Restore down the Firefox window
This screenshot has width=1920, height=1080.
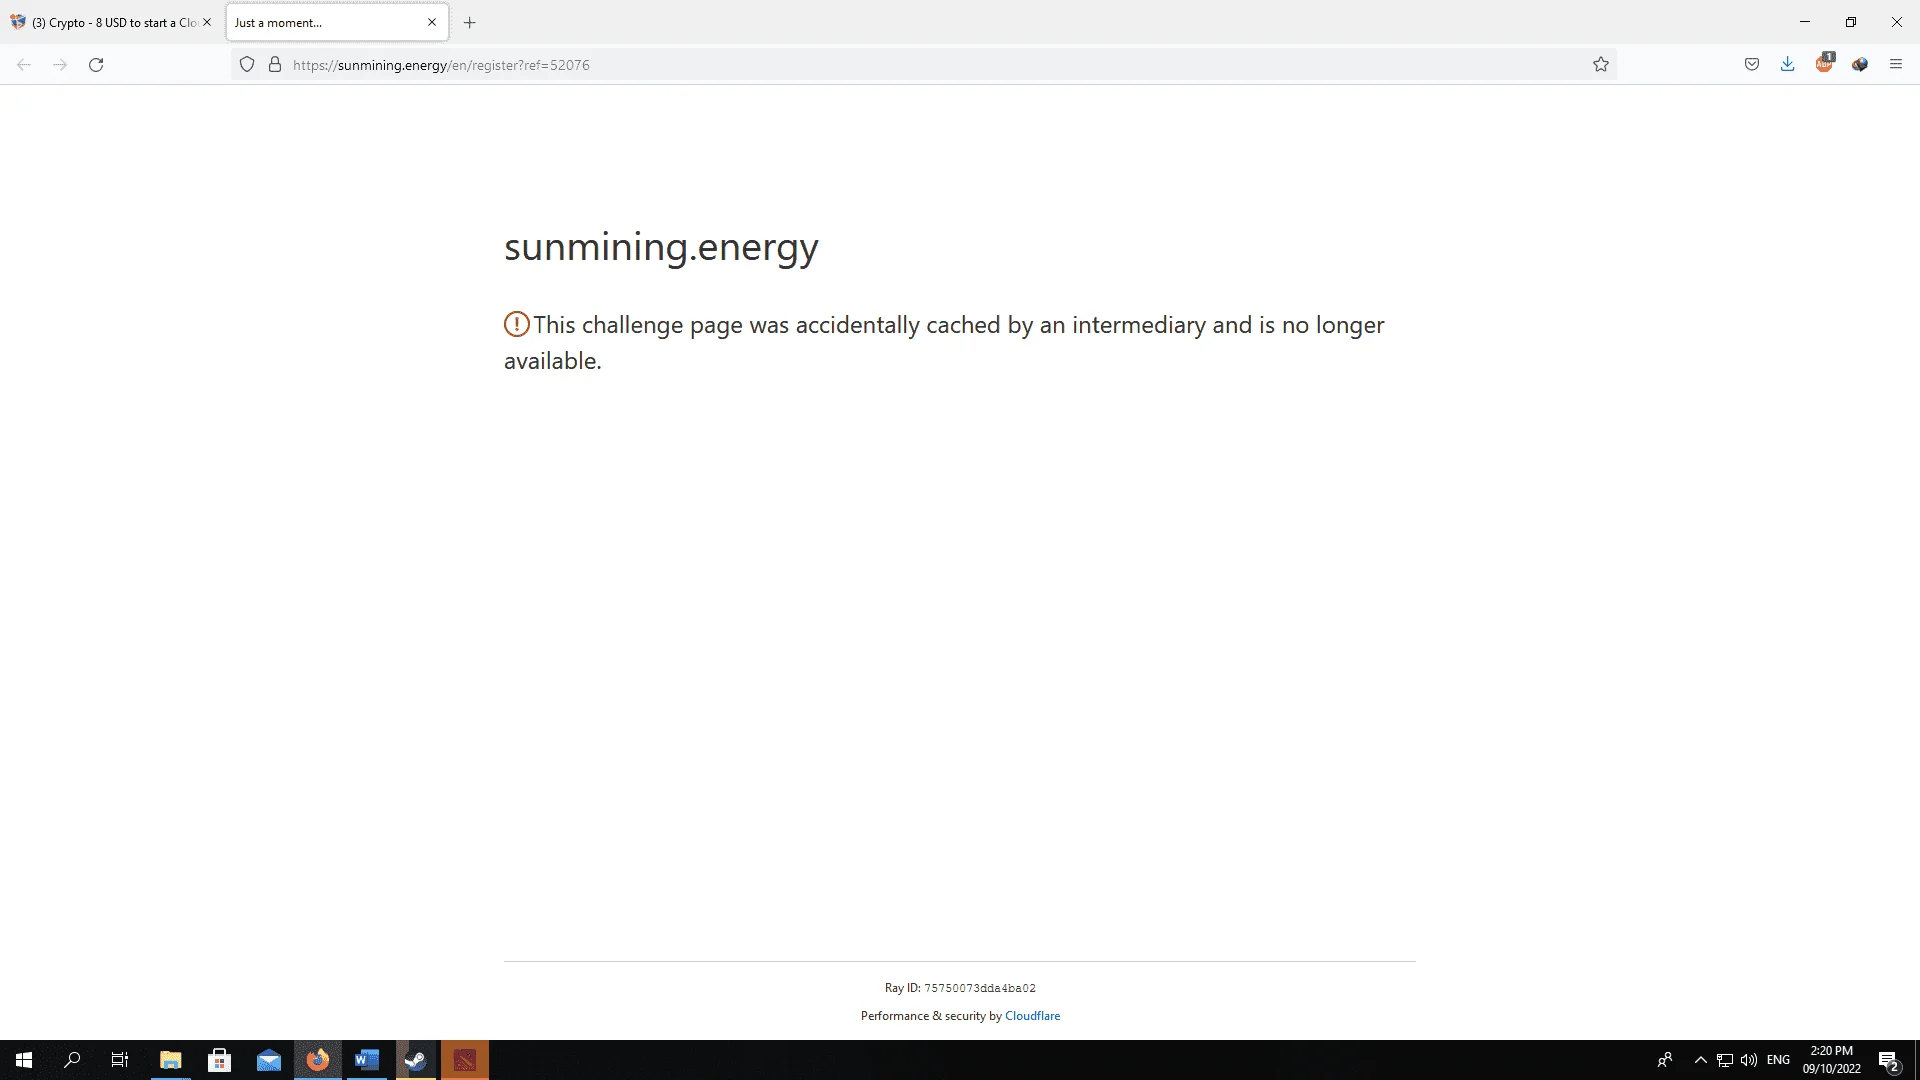(x=1851, y=22)
